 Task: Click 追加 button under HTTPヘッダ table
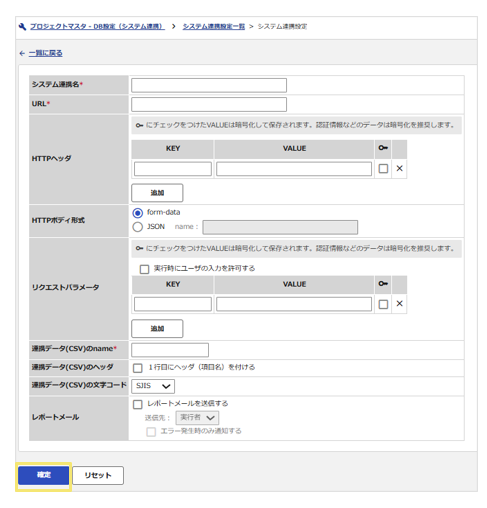click(157, 193)
